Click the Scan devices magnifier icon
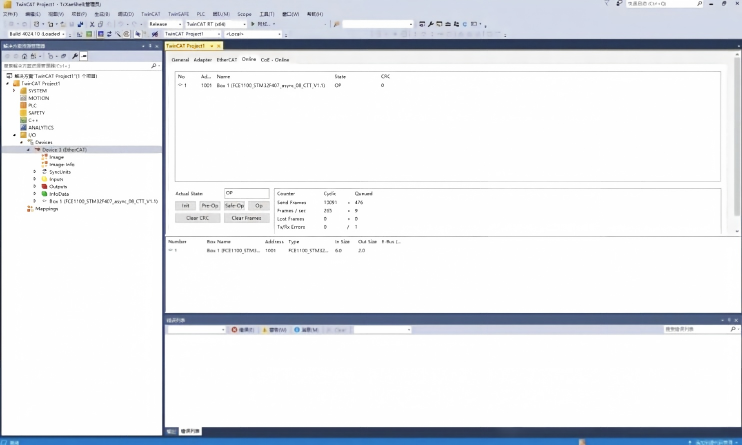Viewport: 742px width, 445px height. 118,34
